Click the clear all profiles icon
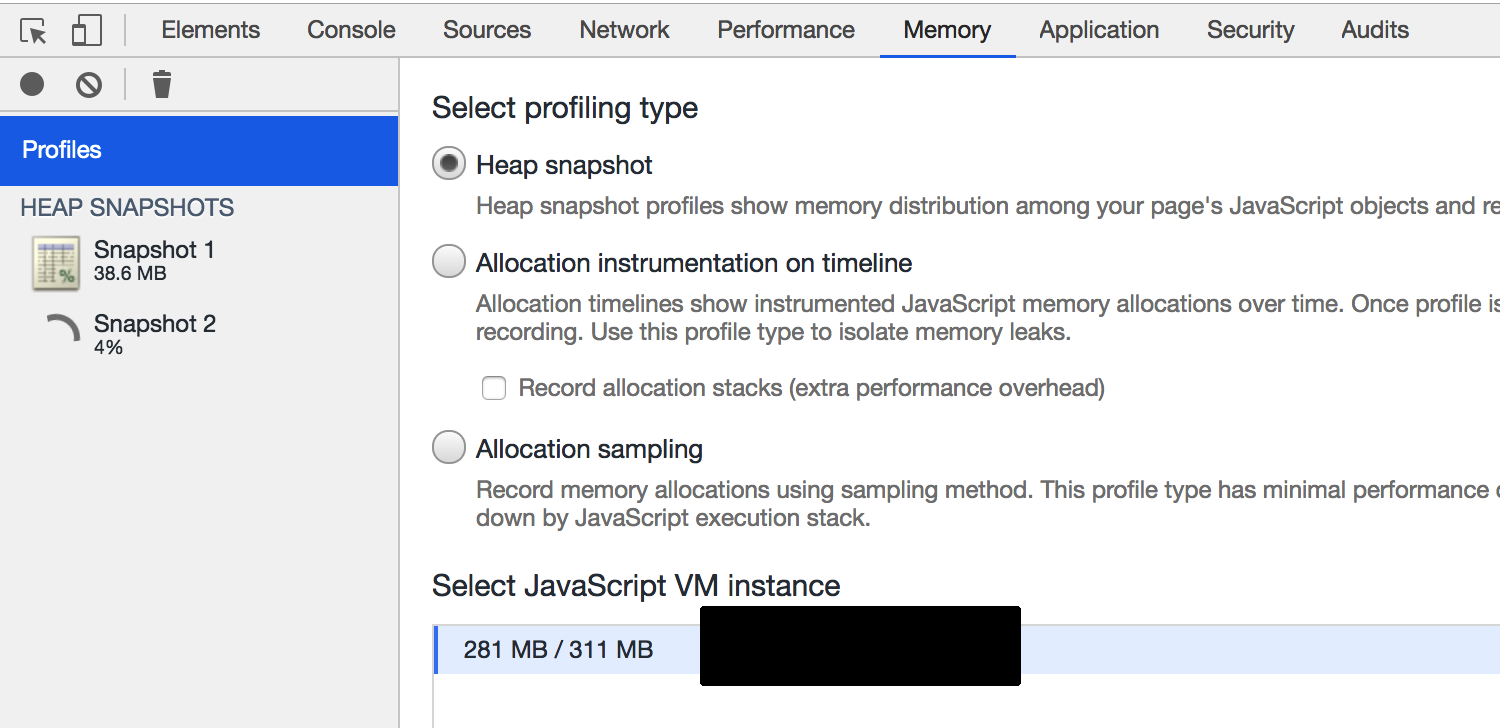Image resolution: width=1500 pixels, height=728 pixels. click(x=89, y=85)
